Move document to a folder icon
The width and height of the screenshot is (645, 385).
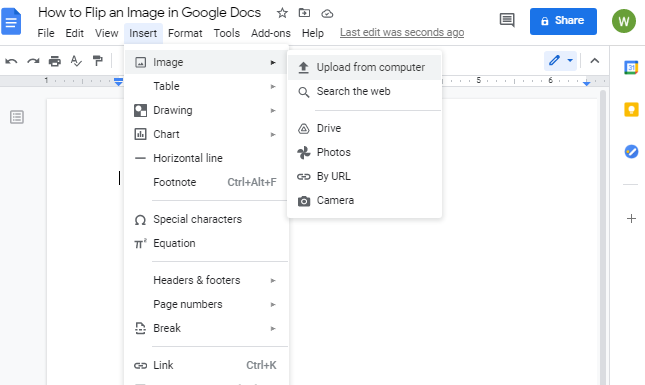[304, 13]
